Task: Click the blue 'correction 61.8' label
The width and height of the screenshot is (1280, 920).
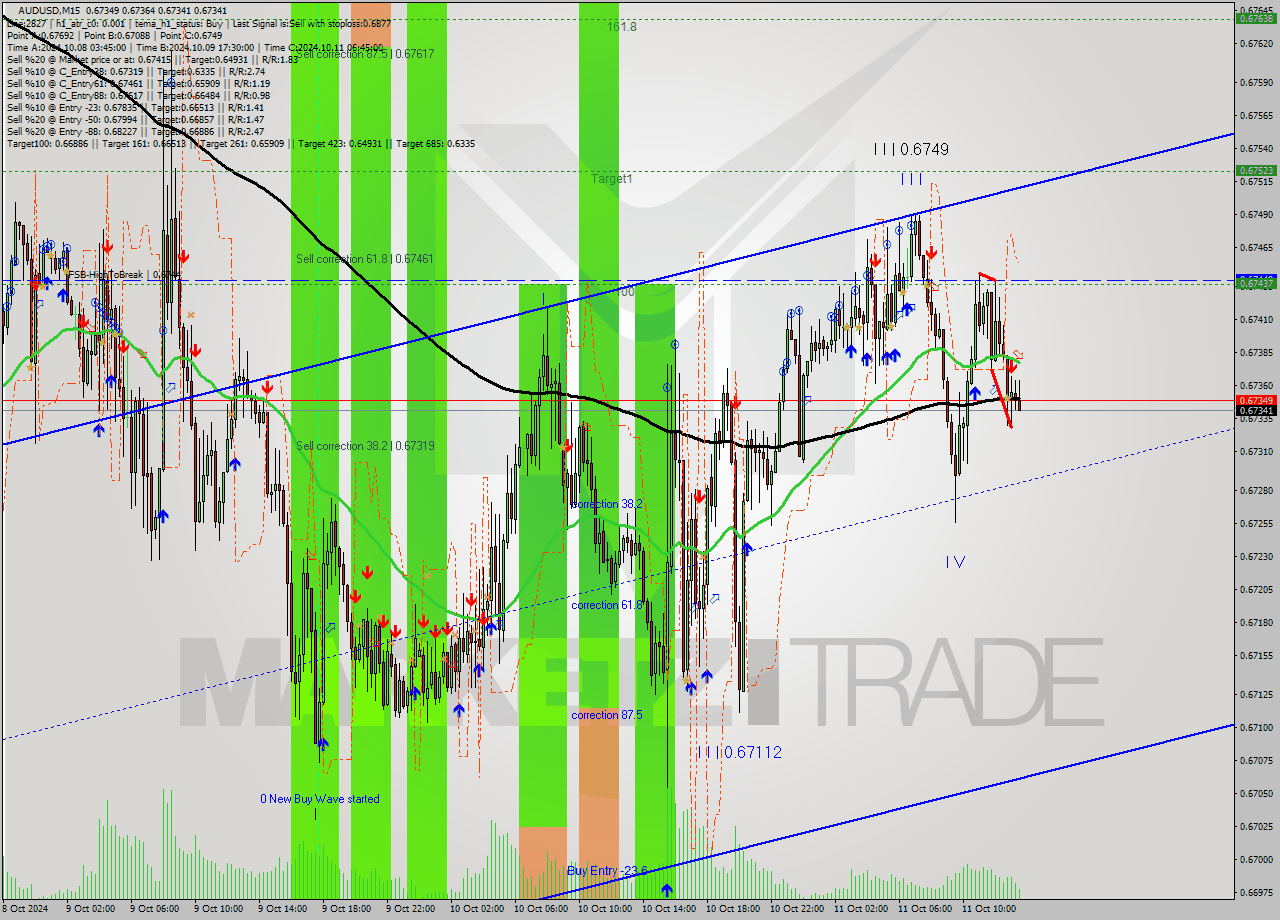Action: (607, 605)
